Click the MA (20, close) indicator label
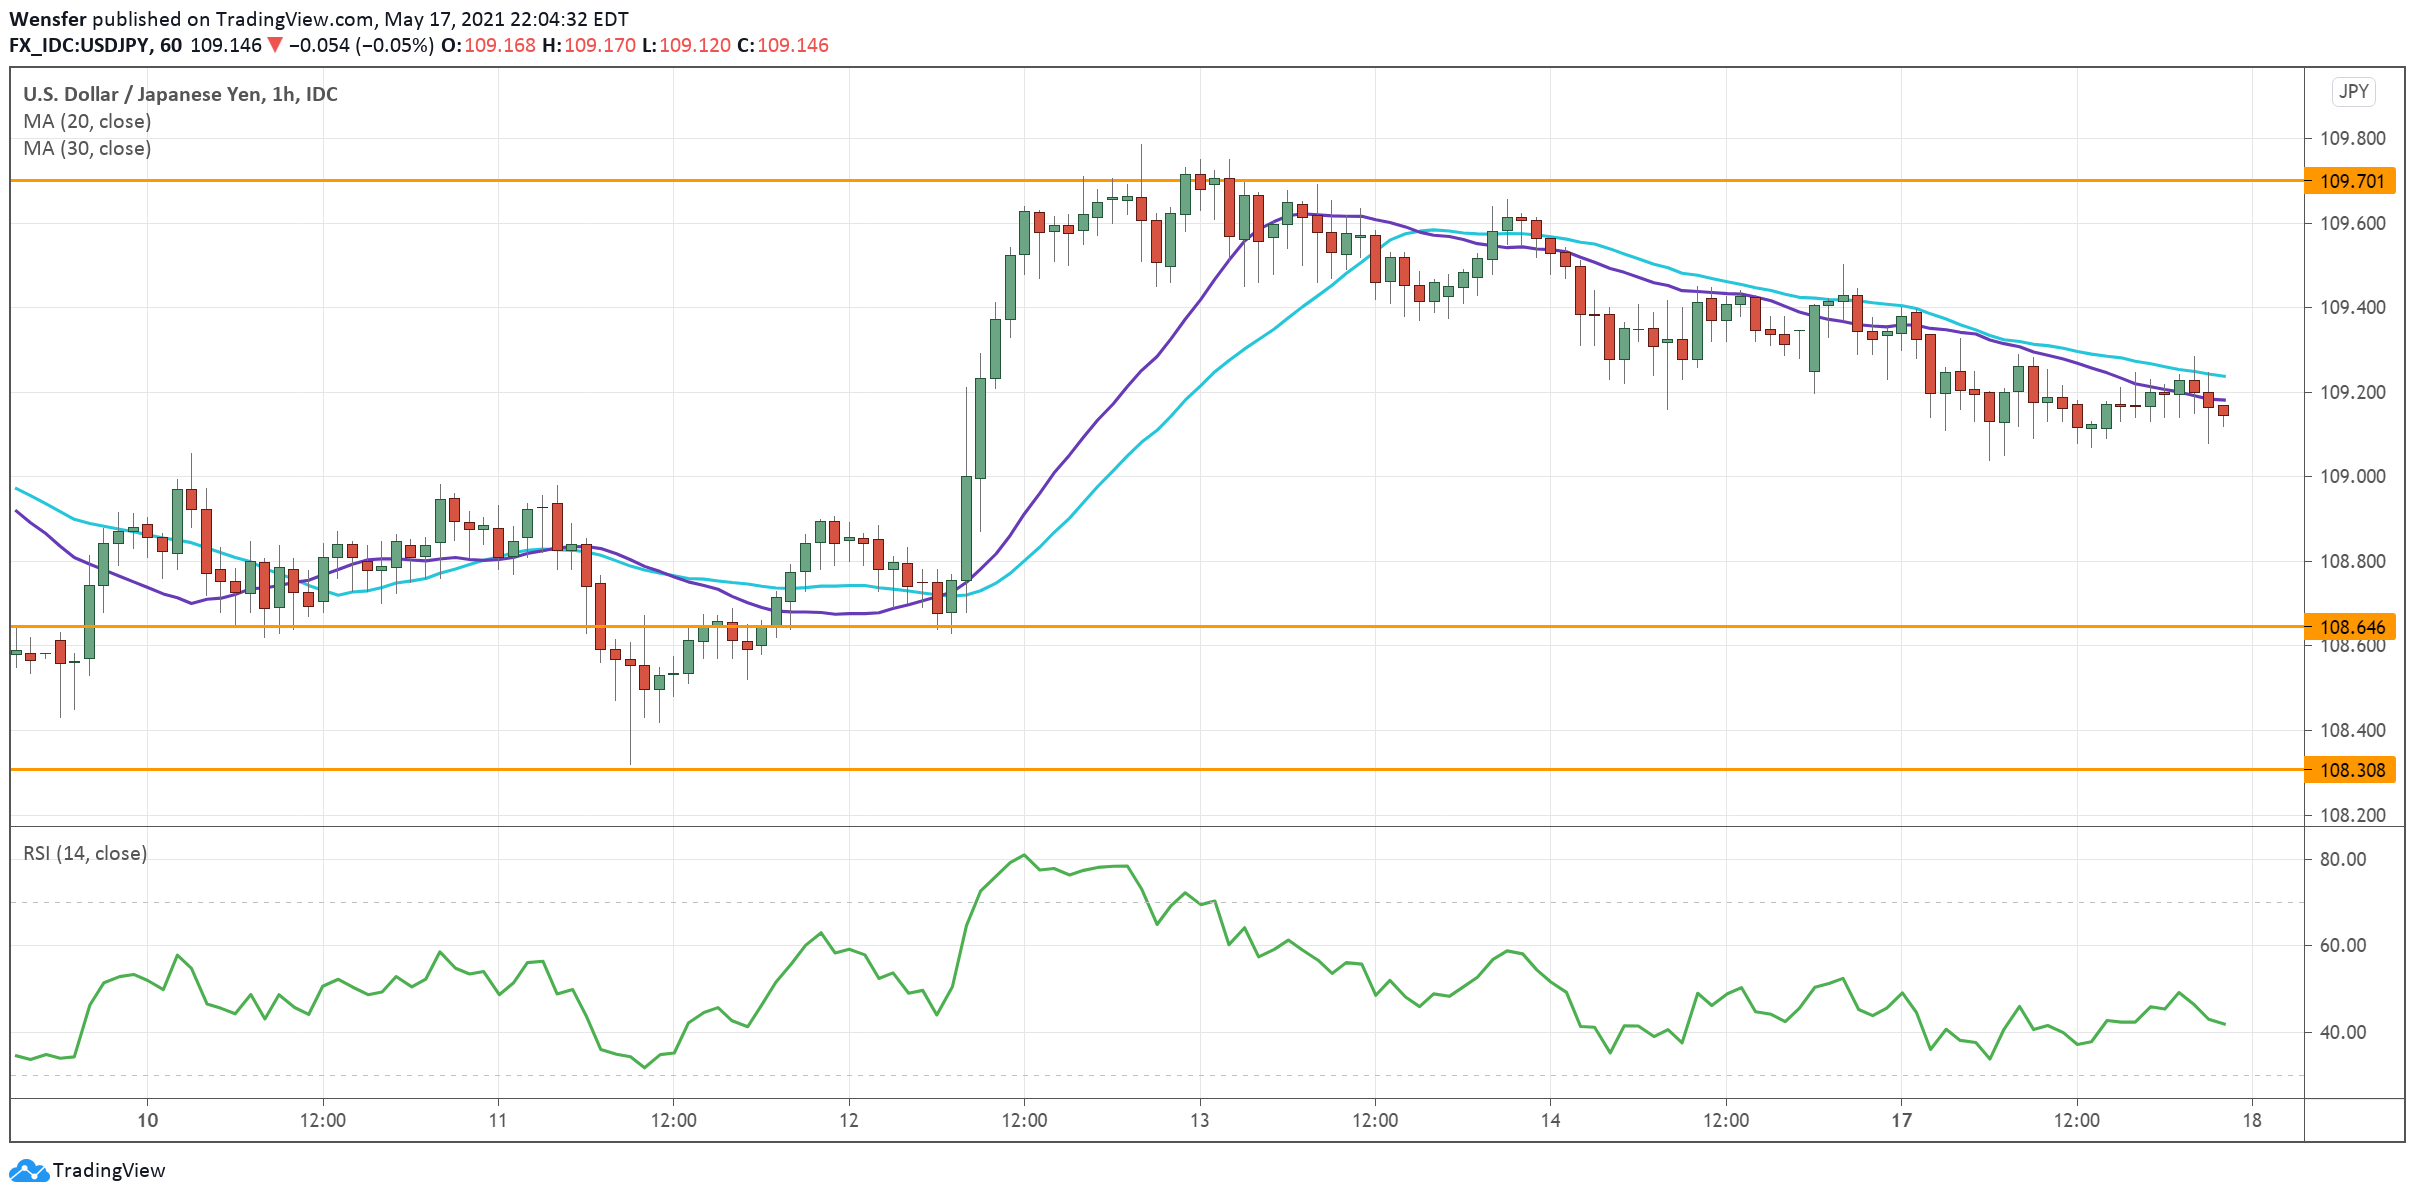 point(87,121)
